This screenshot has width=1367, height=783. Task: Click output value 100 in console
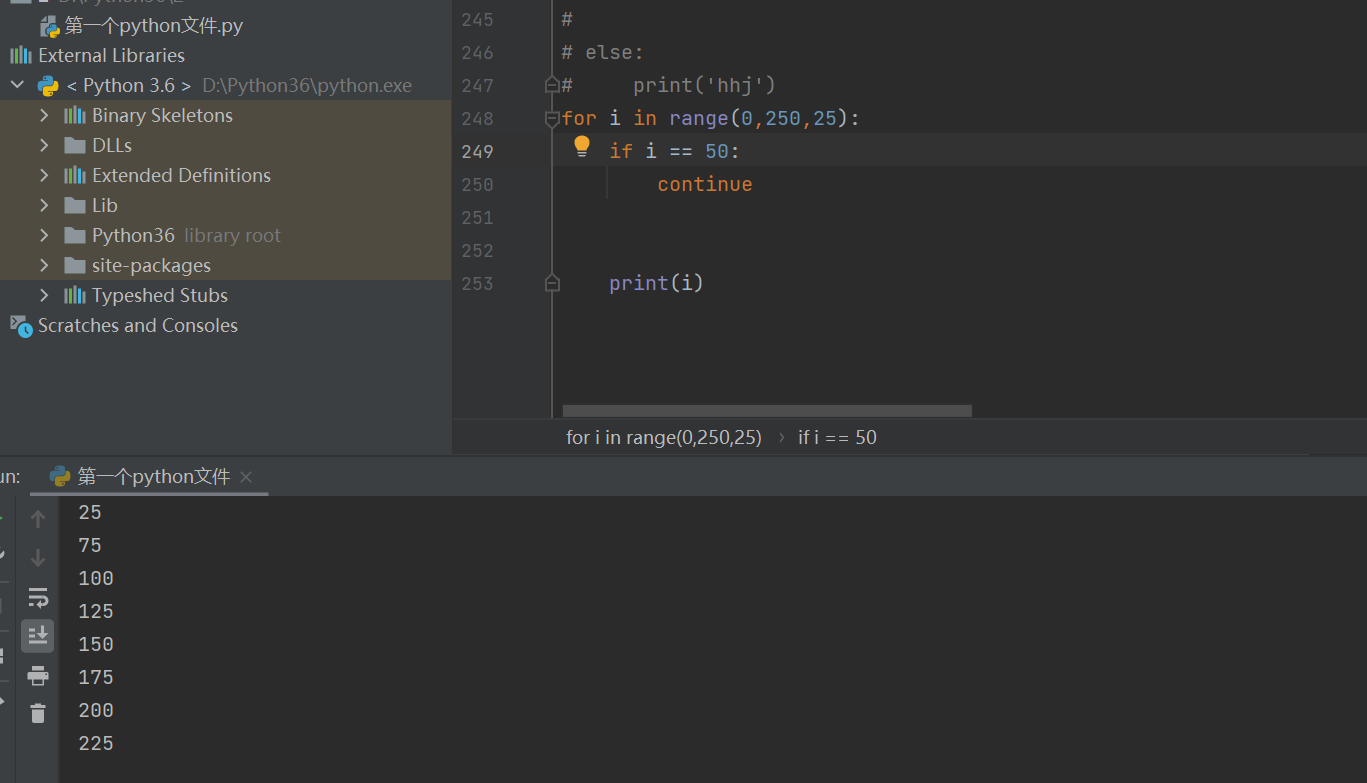tap(96, 578)
